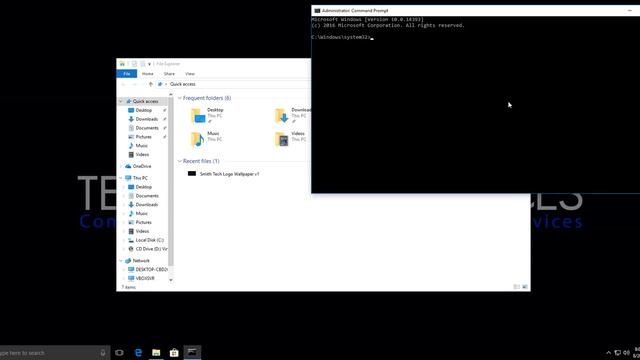Open the File tab in File Explorer
640x360 pixels.
click(127, 74)
